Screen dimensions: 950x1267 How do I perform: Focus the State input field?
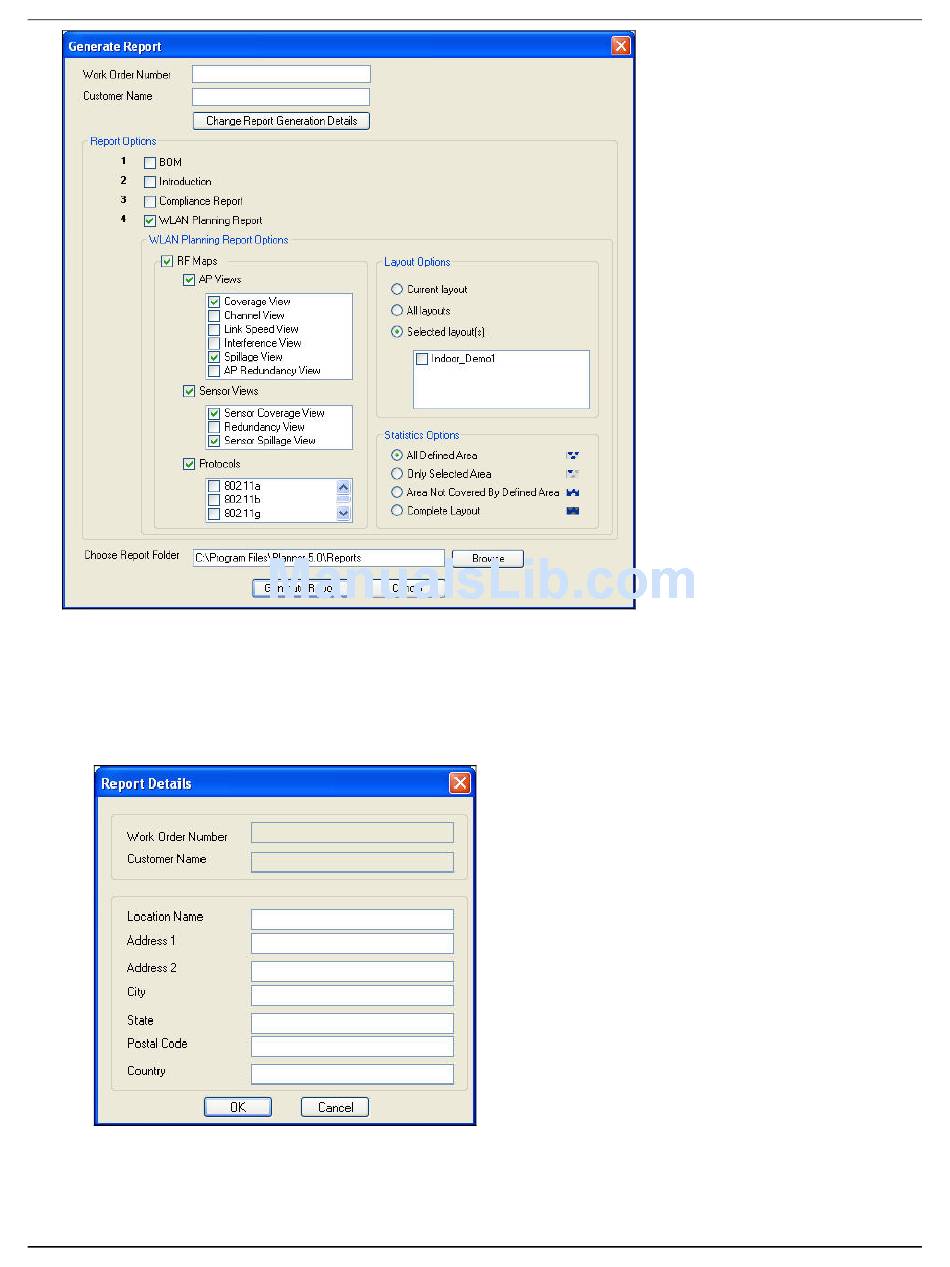coord(352,1023)
